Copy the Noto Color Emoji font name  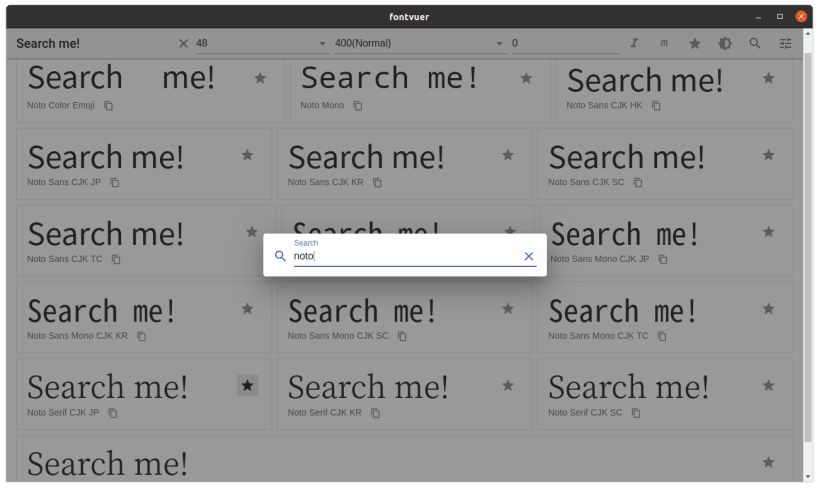pyautogui.click(x=108, y=106)
